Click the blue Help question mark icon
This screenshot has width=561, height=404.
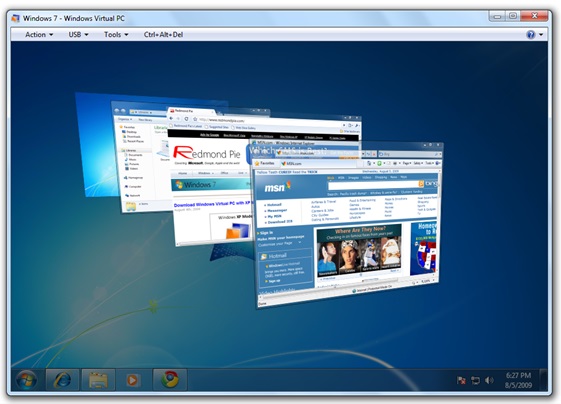tap(531, 35)
